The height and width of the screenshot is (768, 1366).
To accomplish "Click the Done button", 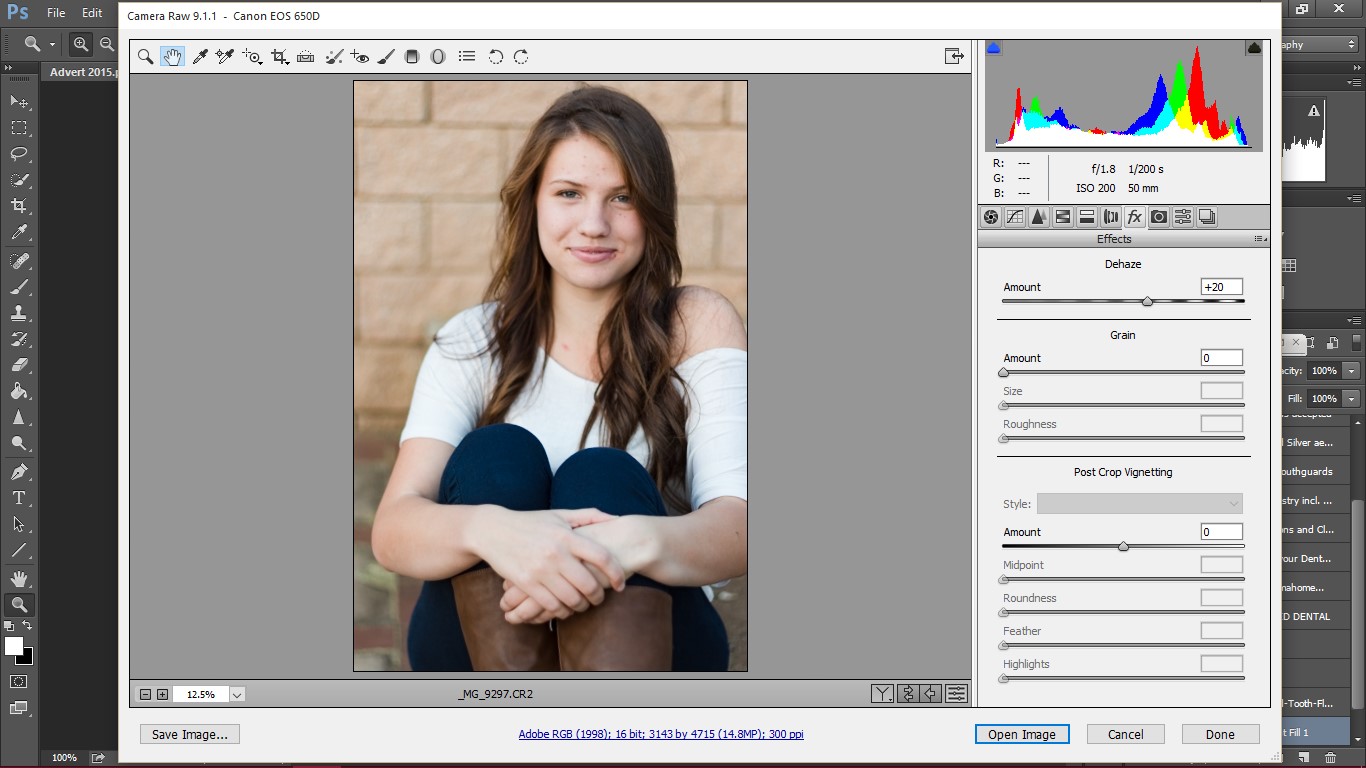I will pyautogui.click(x=1220, y=734).
